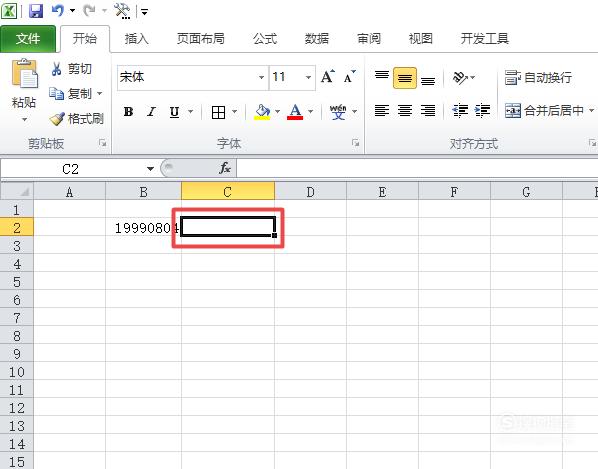Switch to the Home (开始) tab
Screen dimensions: 598x469
85,39
